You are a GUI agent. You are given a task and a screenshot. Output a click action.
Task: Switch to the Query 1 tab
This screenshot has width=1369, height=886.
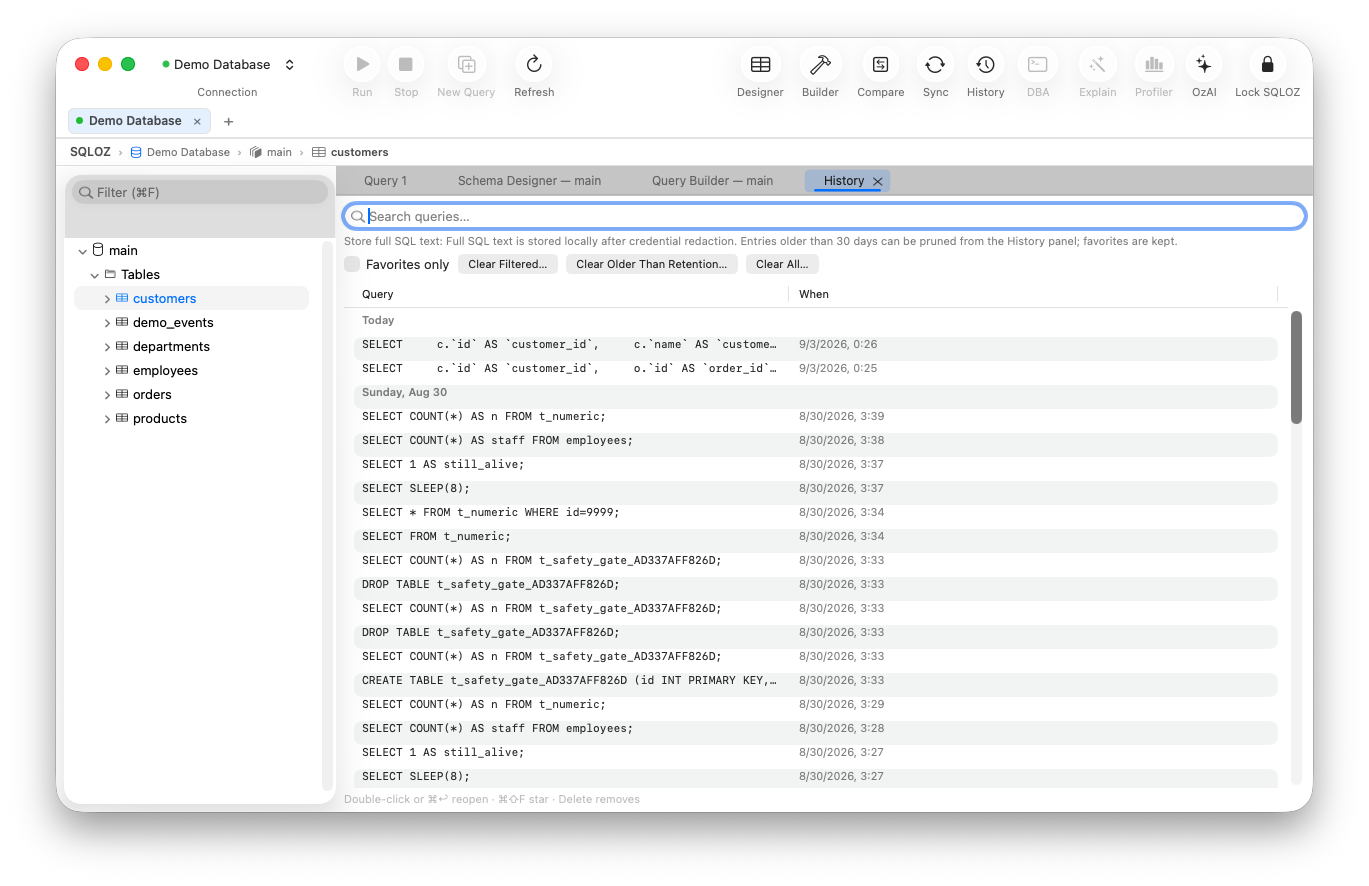(385, 181)
